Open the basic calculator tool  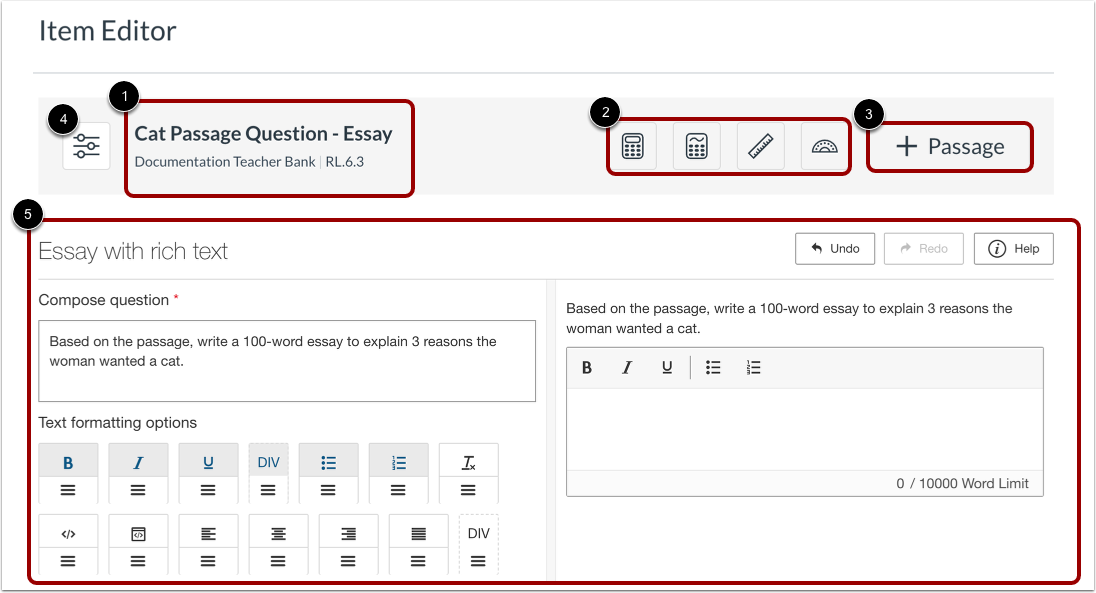point(634,145)
